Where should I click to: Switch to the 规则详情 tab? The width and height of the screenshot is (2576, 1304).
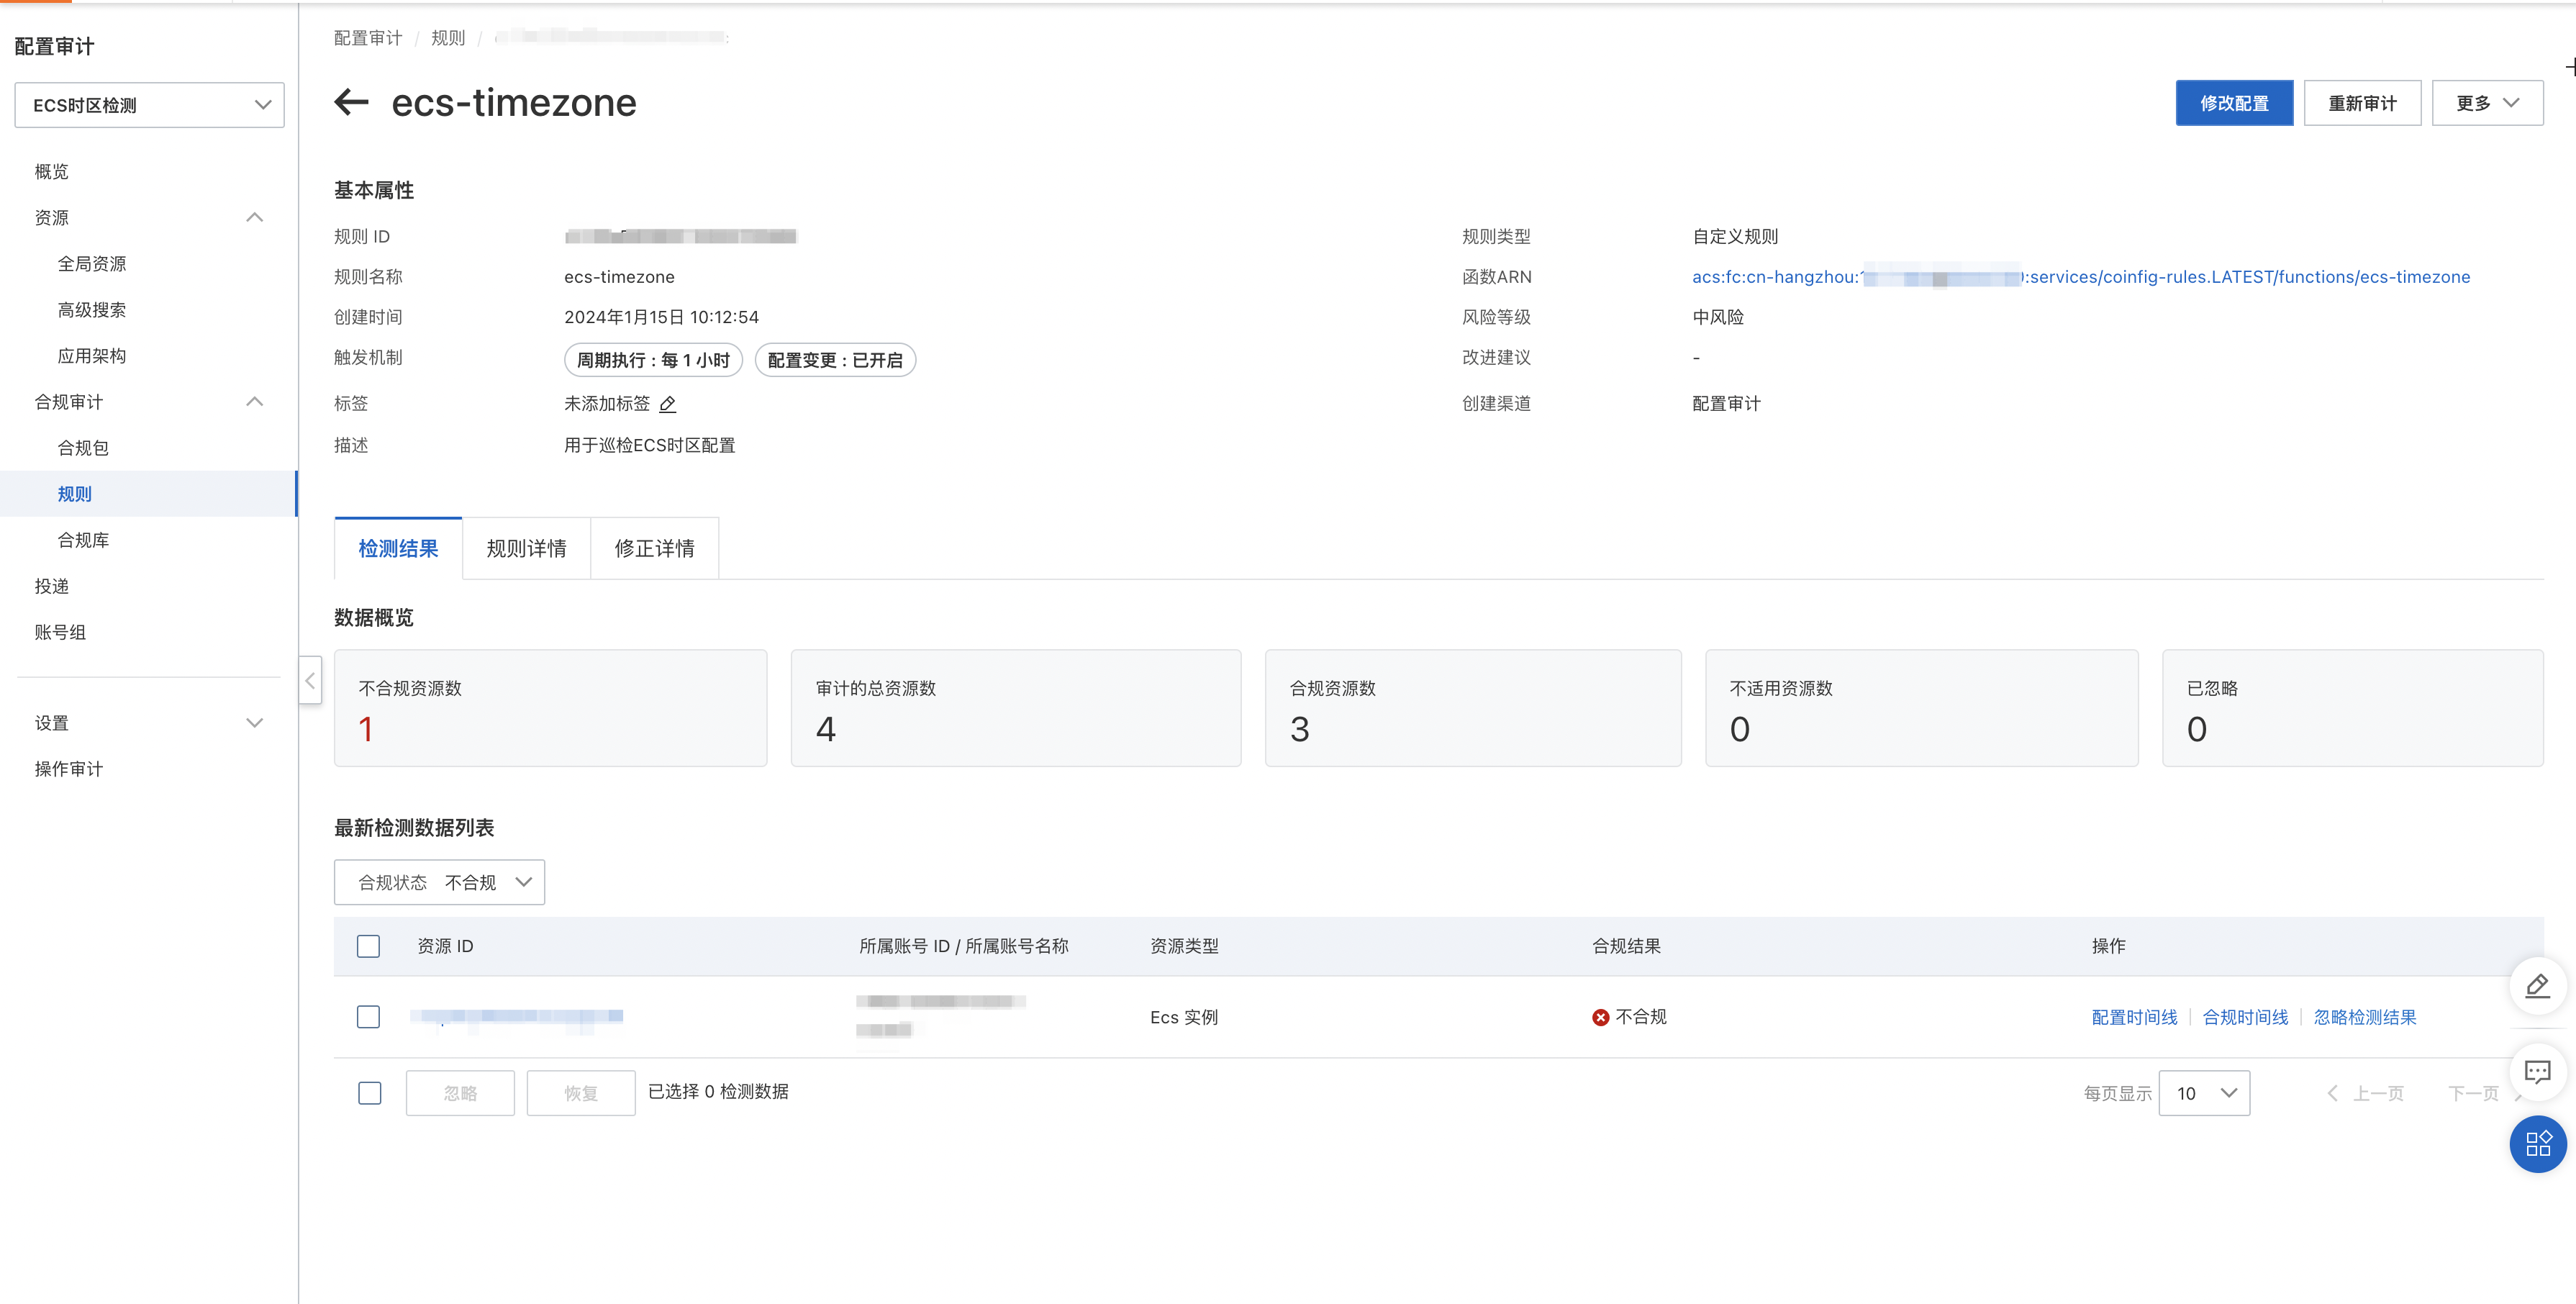526,548
